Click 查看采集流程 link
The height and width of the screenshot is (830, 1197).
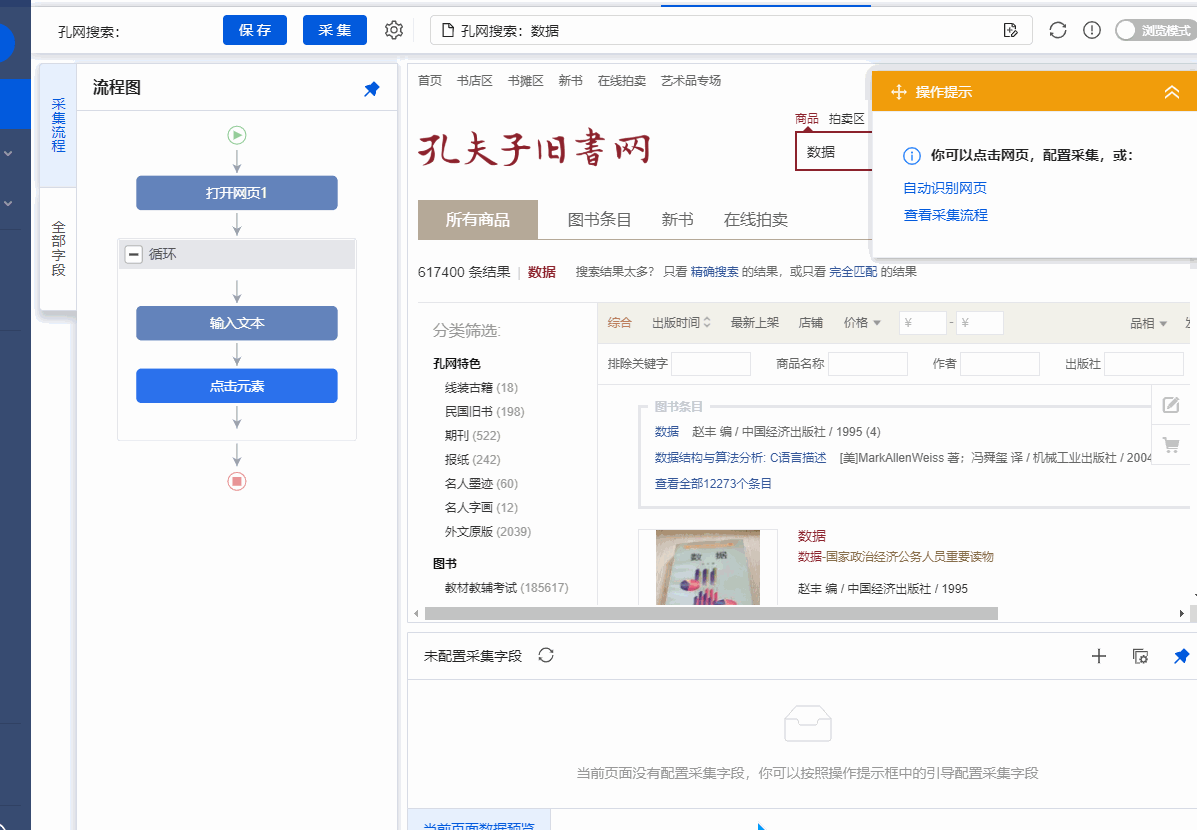(x=946, y=215)
